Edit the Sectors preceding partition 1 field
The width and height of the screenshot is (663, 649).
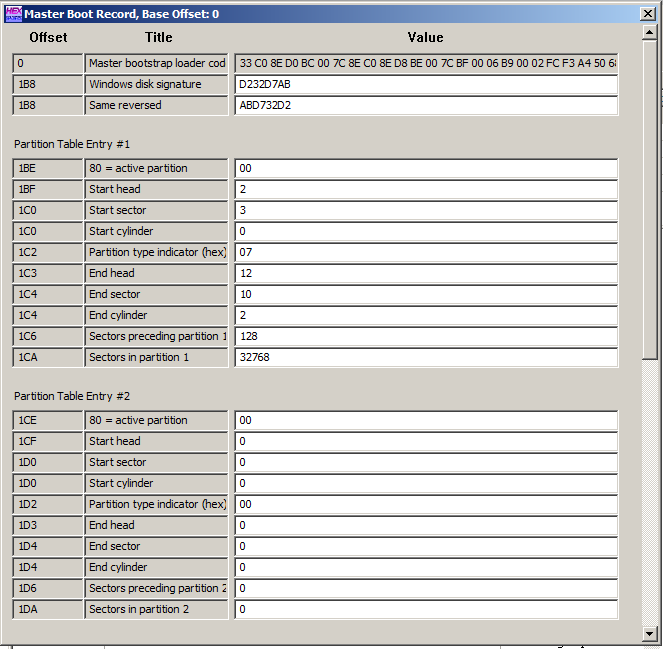(426, 336)
